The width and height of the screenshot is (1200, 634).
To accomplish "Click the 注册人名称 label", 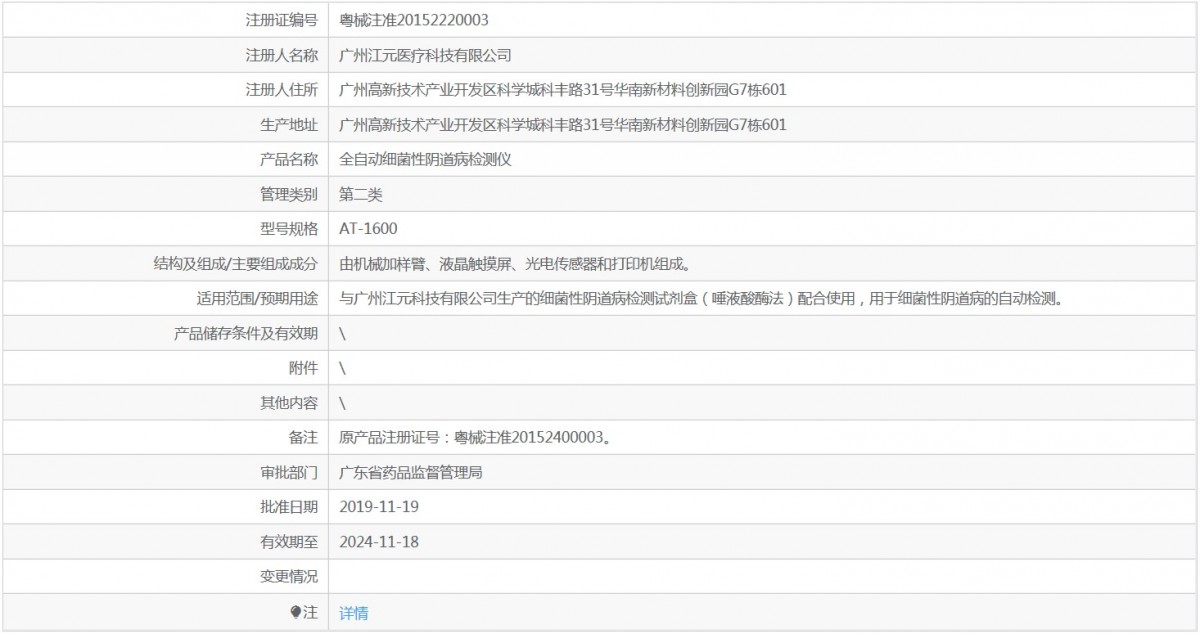I will coord(282,55).
